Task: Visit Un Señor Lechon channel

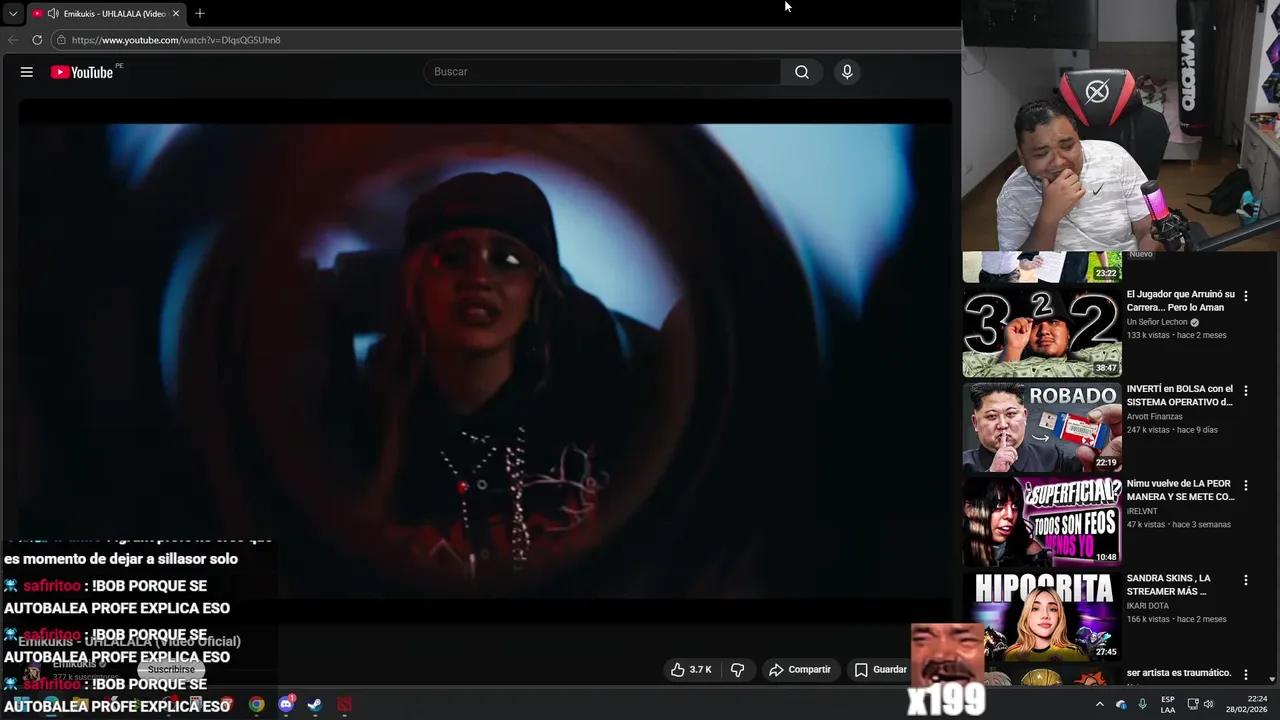Action: (1157, 322)
